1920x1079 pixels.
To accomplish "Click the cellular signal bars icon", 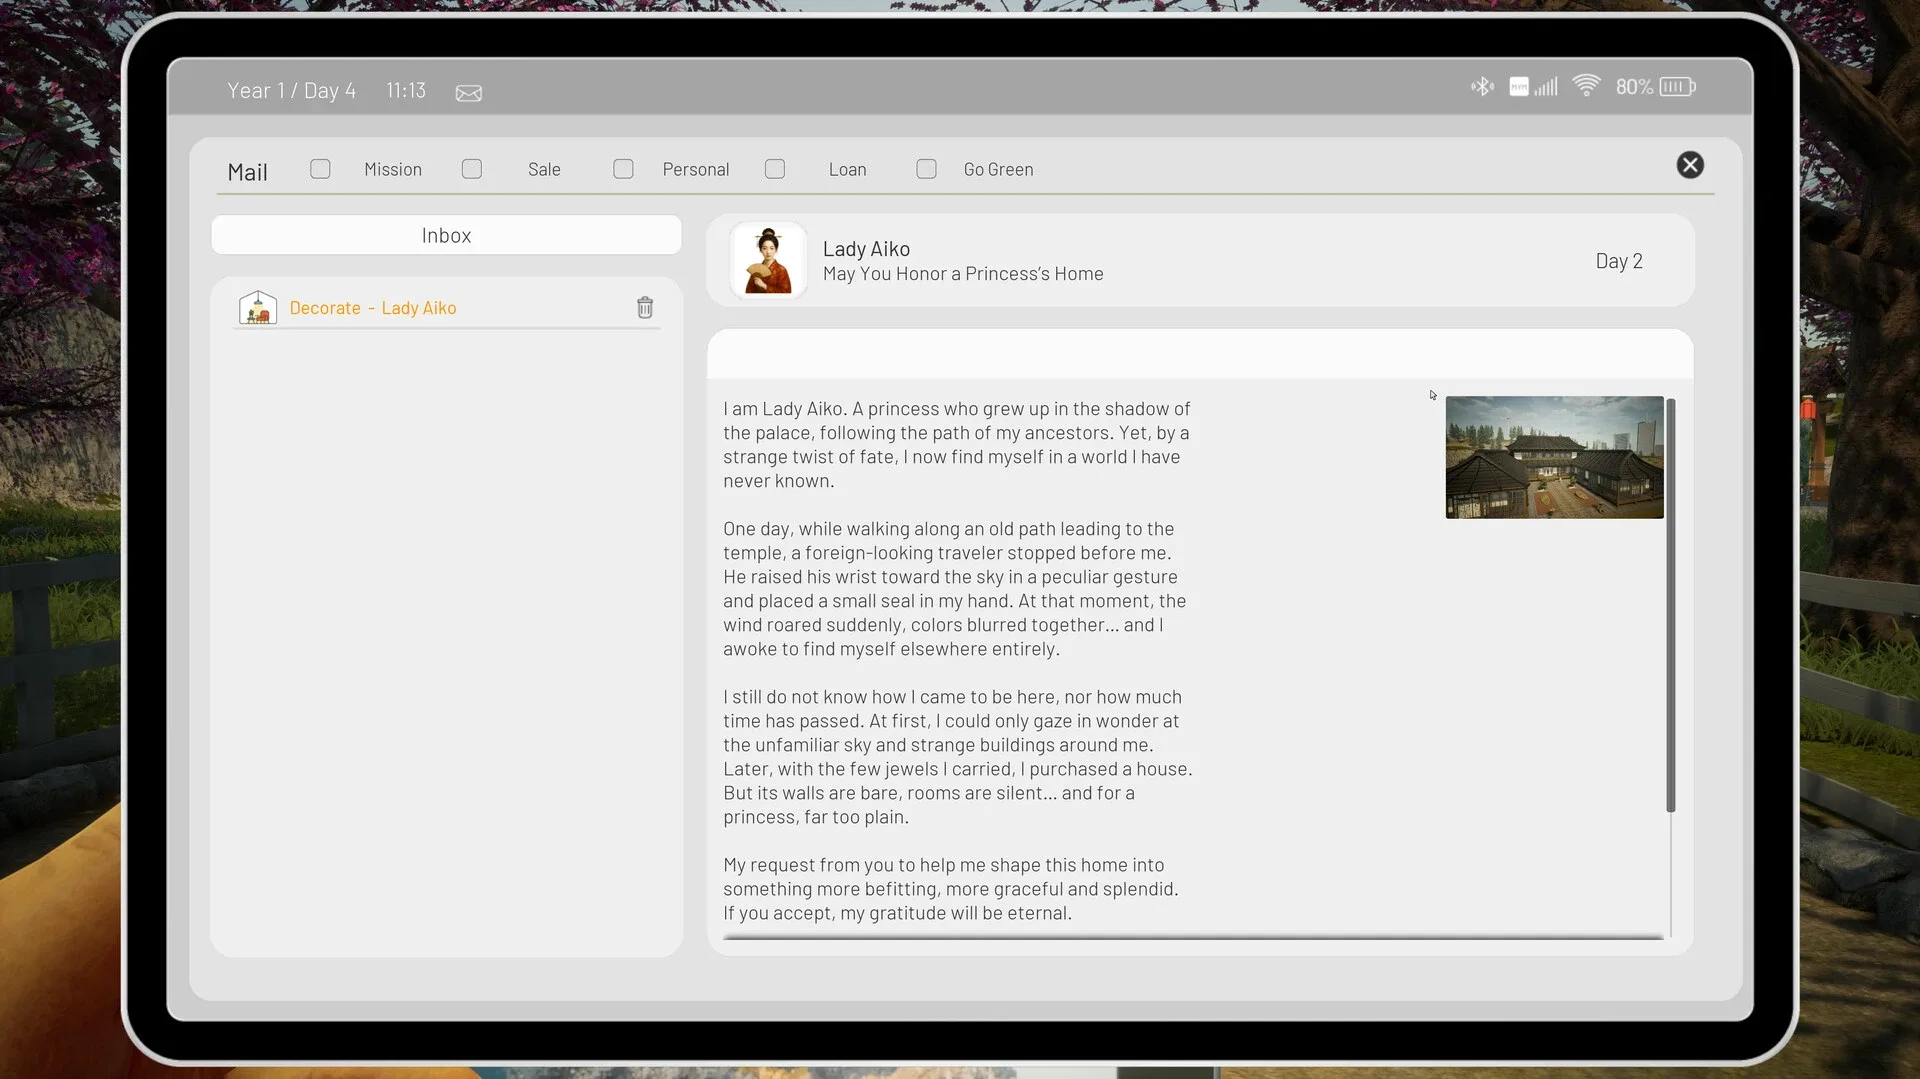I will pos(1545,86).
